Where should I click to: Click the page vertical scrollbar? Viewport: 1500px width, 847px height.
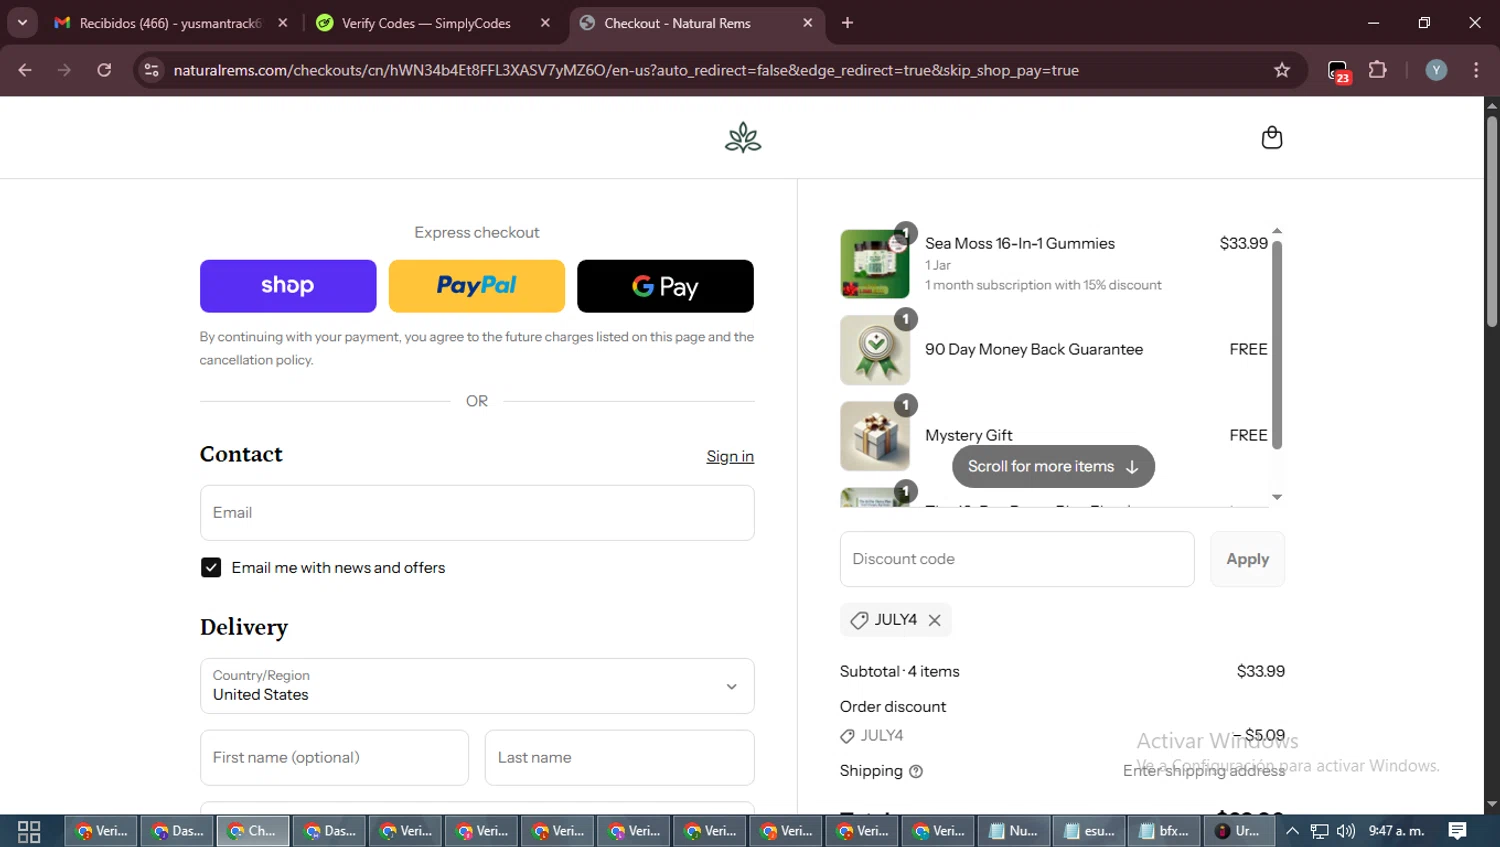[1492, 222]
